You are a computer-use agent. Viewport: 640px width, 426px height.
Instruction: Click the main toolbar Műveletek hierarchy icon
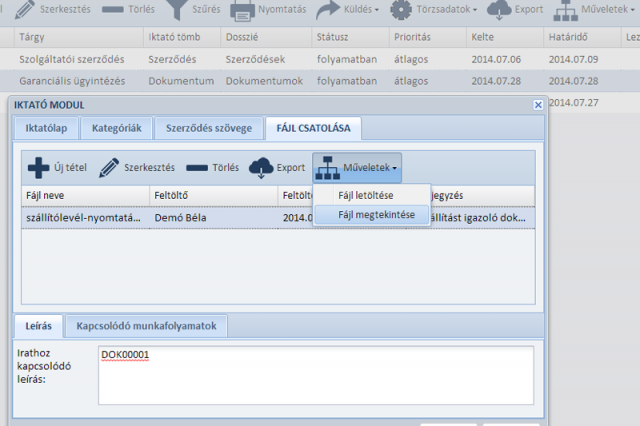click(565, 10)
